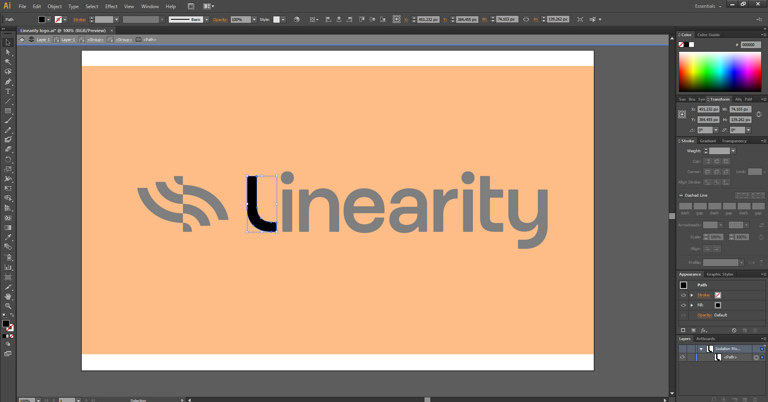Click the None swatch in Color panel
Viewport: 768px width, 402px height.
pyautogui.click(x=681, y=45)
